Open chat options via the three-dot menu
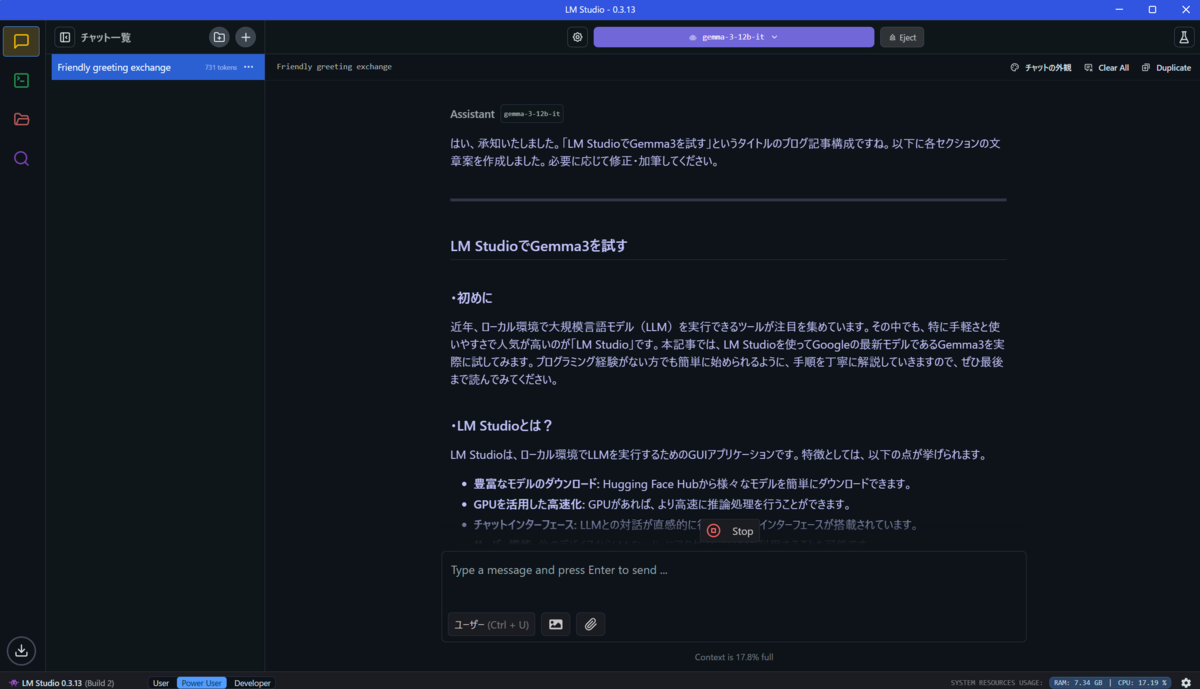 point(247,67)
